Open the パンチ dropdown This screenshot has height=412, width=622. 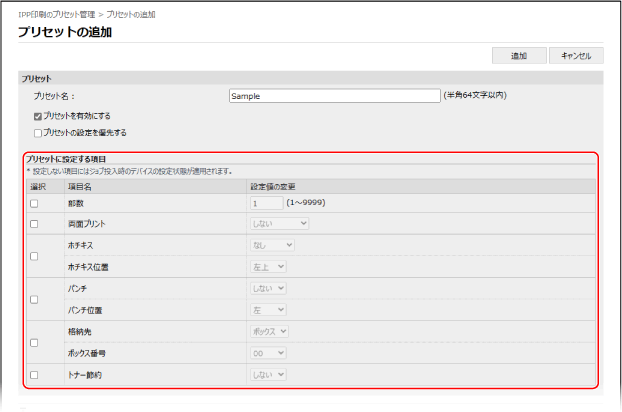(267, 288)
